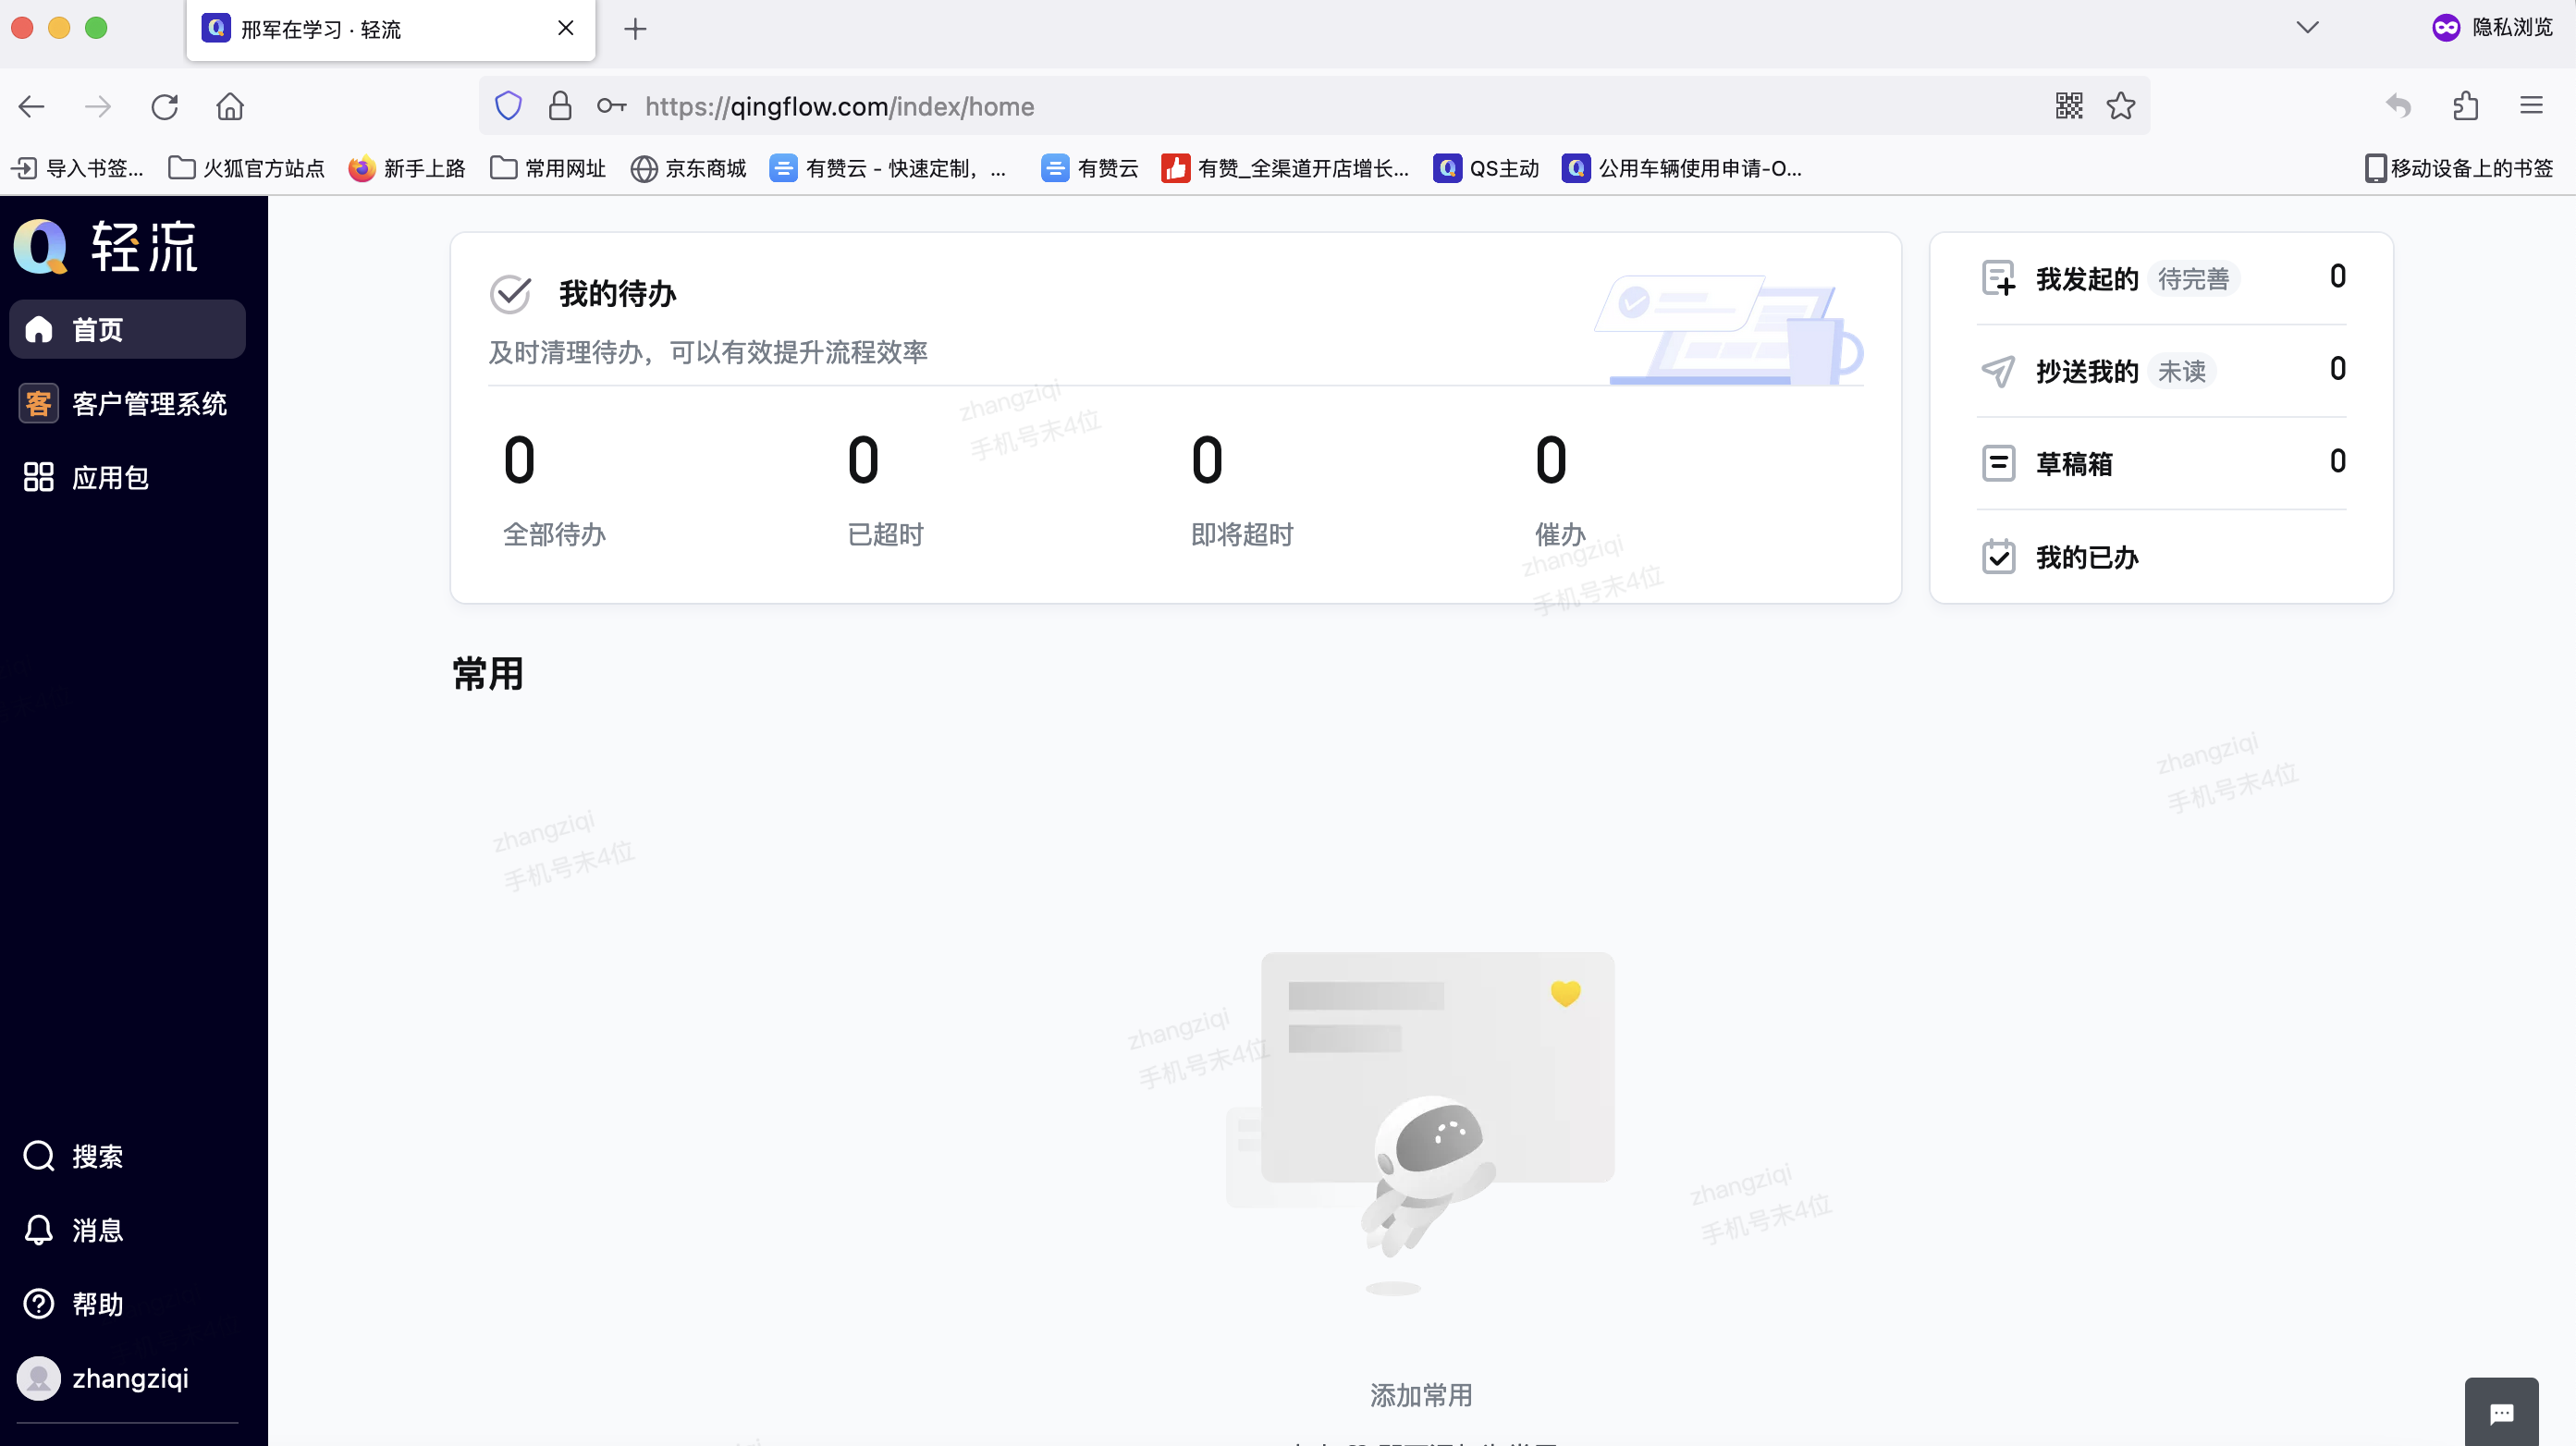This screenshot has height=1446, width=2576.
Task: Click the 抄送我的 paper-plane icon
Action: pyautogui.click(x=1998, y=371)
